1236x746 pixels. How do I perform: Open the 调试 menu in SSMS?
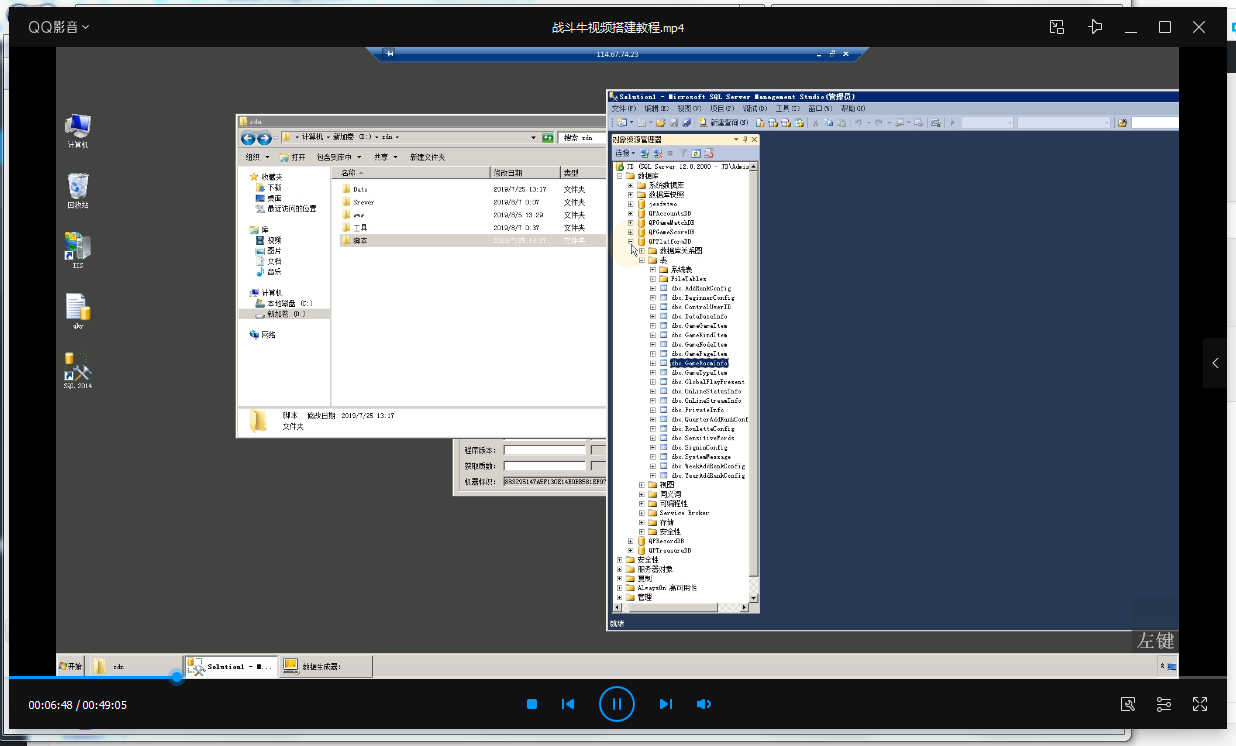754,108
